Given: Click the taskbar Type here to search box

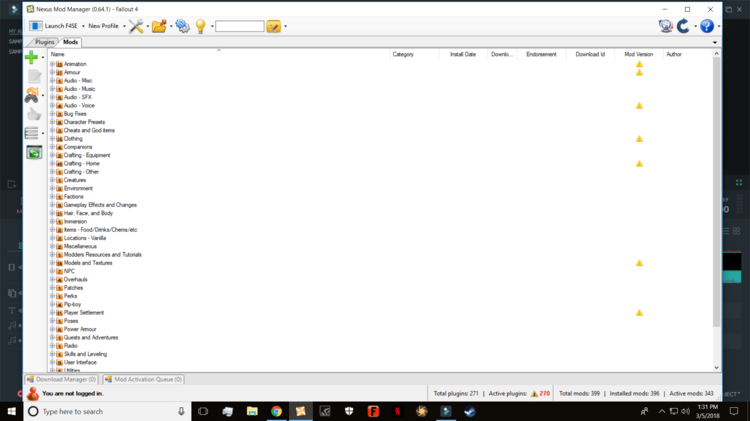Looking at the screenshot, I should [x=107, y=411].
